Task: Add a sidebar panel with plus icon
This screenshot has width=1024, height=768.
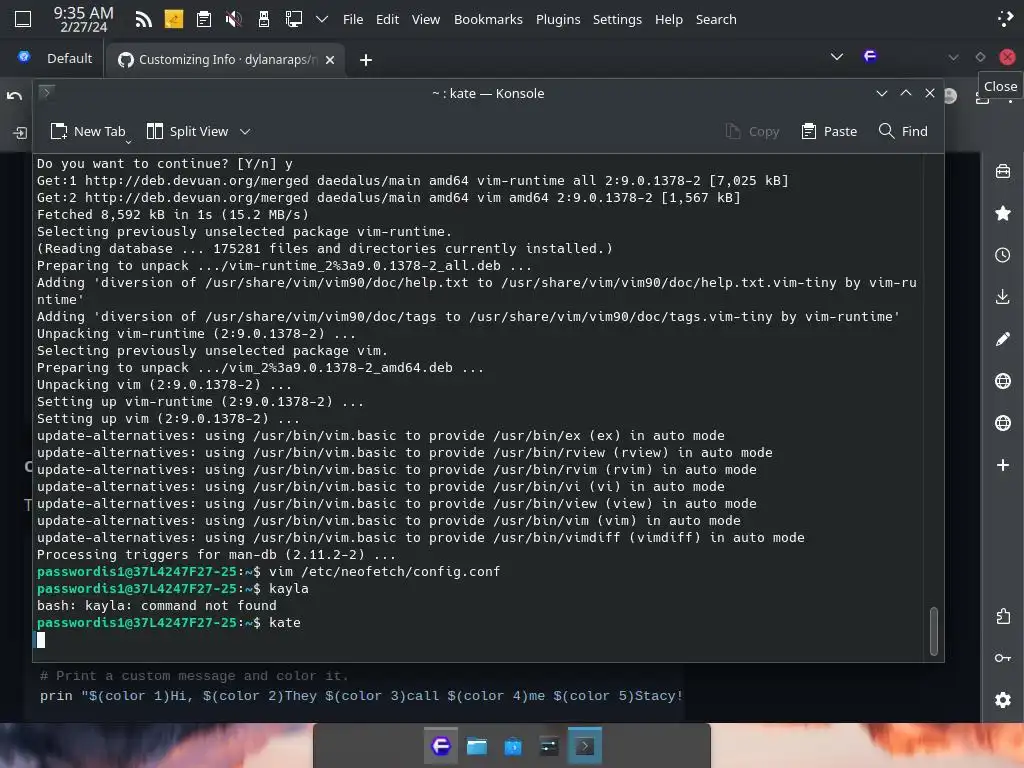Action: pyautogui.click(x=1002, y=465)
